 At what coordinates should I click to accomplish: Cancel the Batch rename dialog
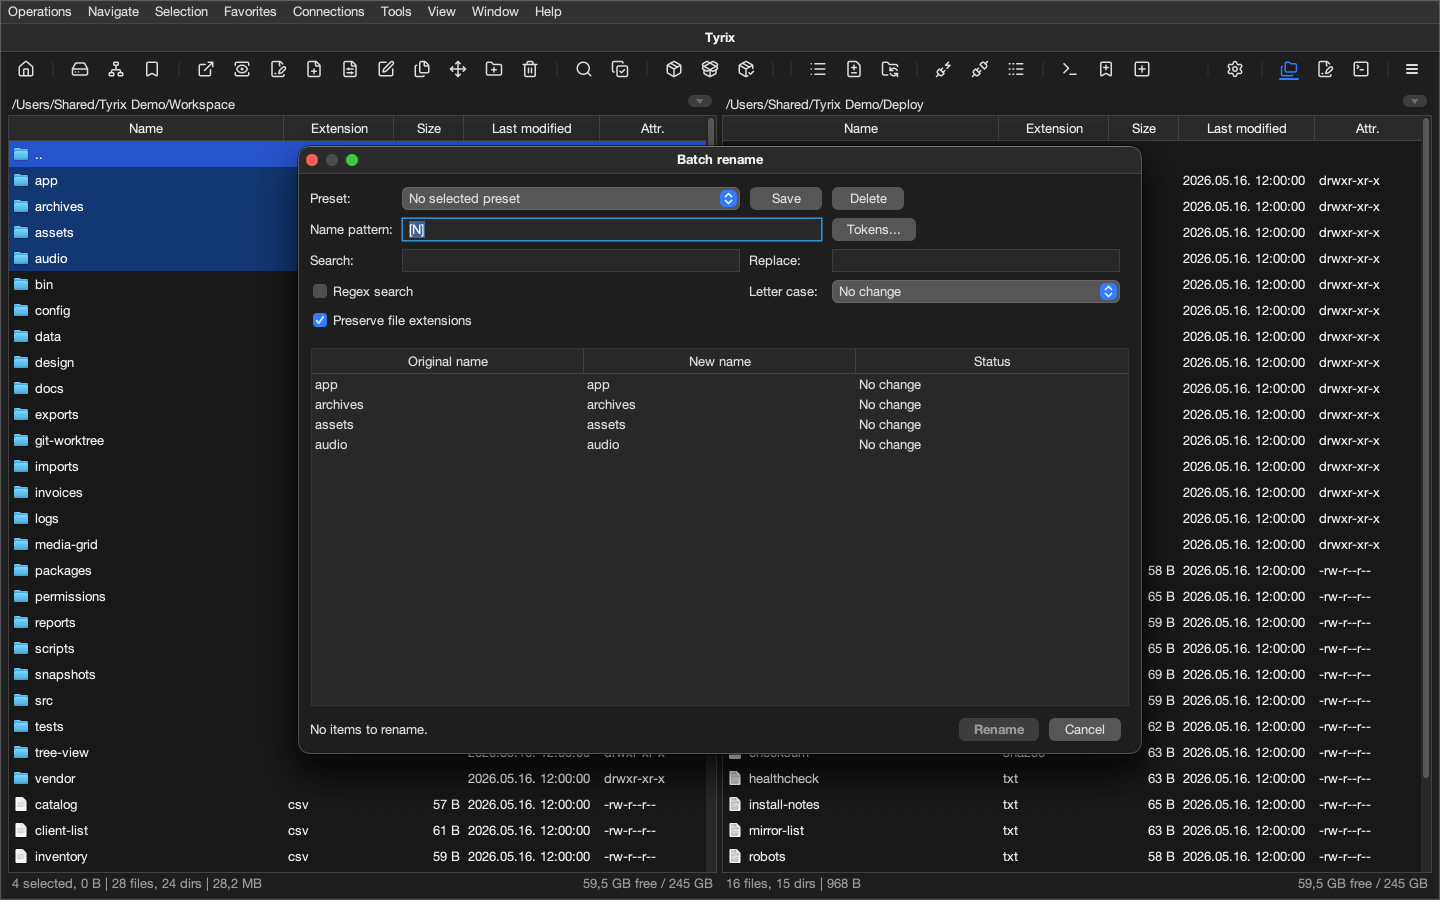1084,729
